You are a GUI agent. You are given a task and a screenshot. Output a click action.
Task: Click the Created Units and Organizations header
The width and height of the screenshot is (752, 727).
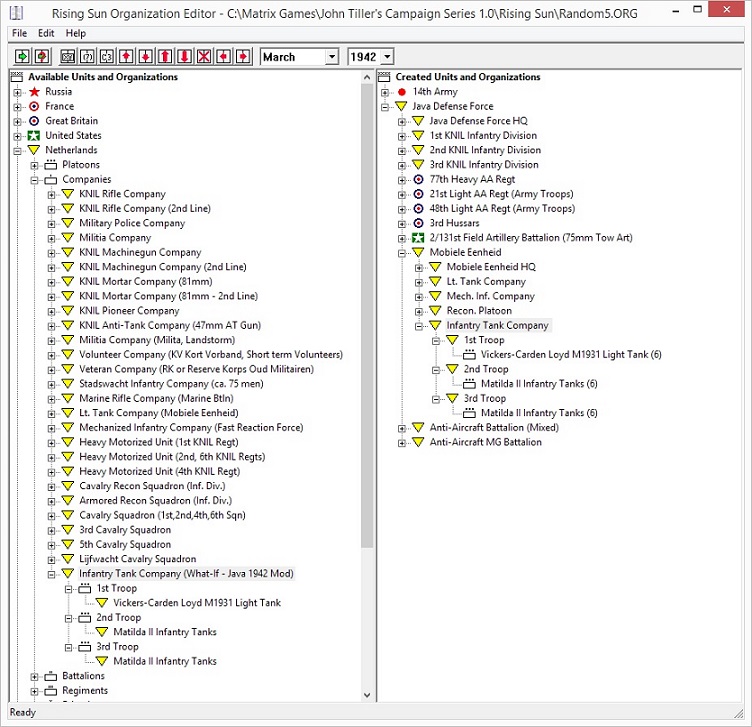468,77
